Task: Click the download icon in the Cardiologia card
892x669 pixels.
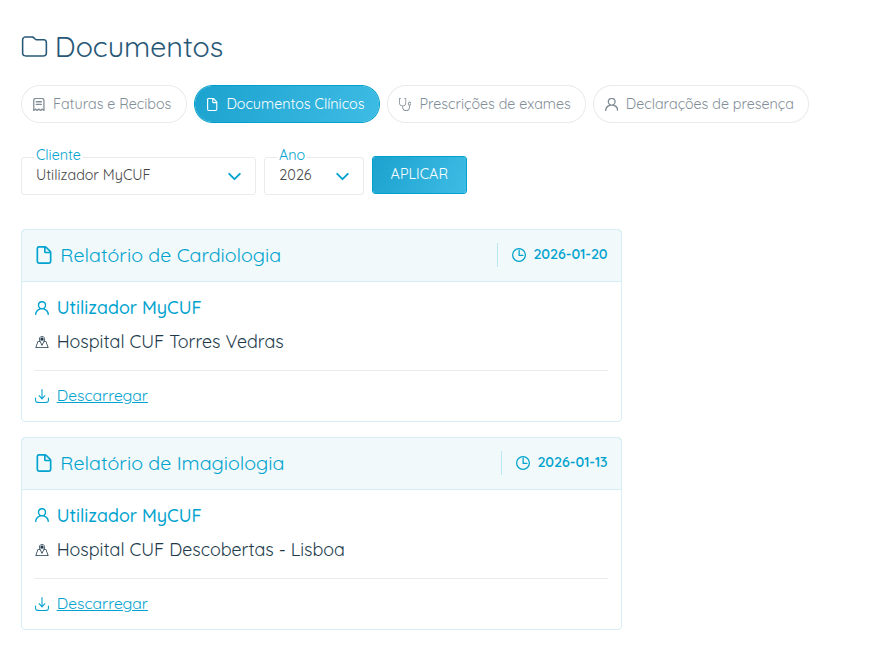Action: (x=42, y=395)
